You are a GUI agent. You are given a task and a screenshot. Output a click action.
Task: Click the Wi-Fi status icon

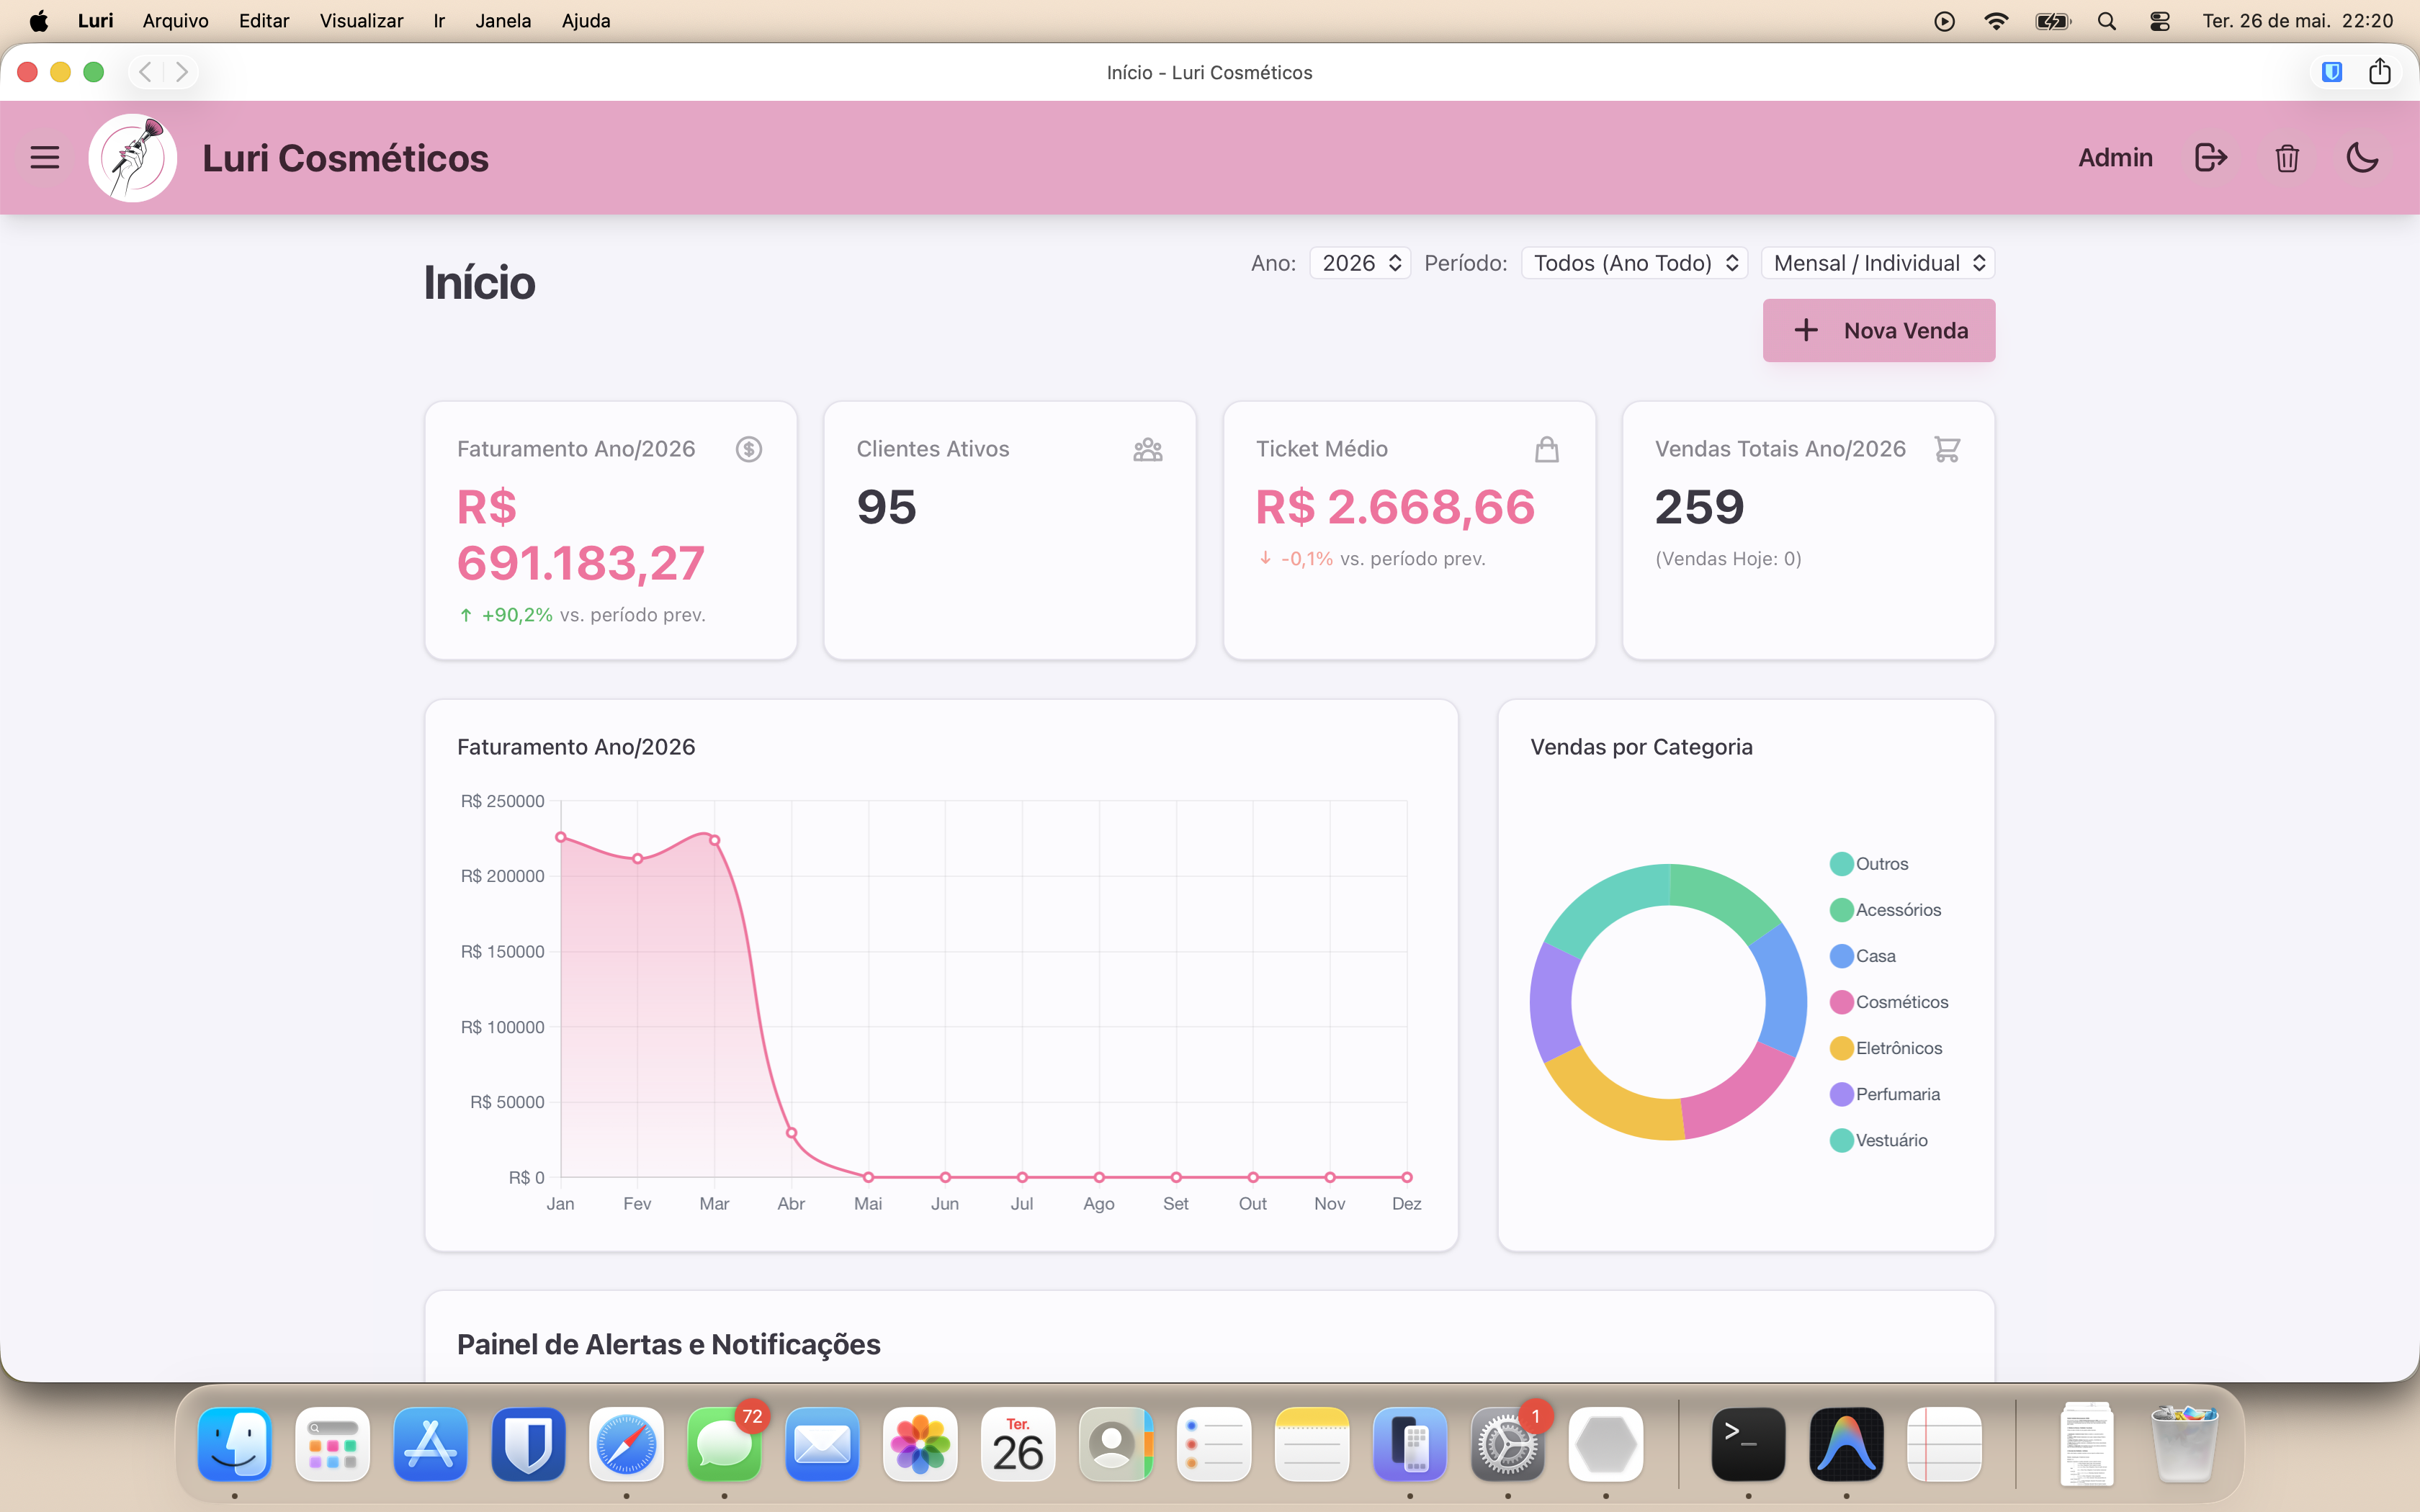point(1996,21)
